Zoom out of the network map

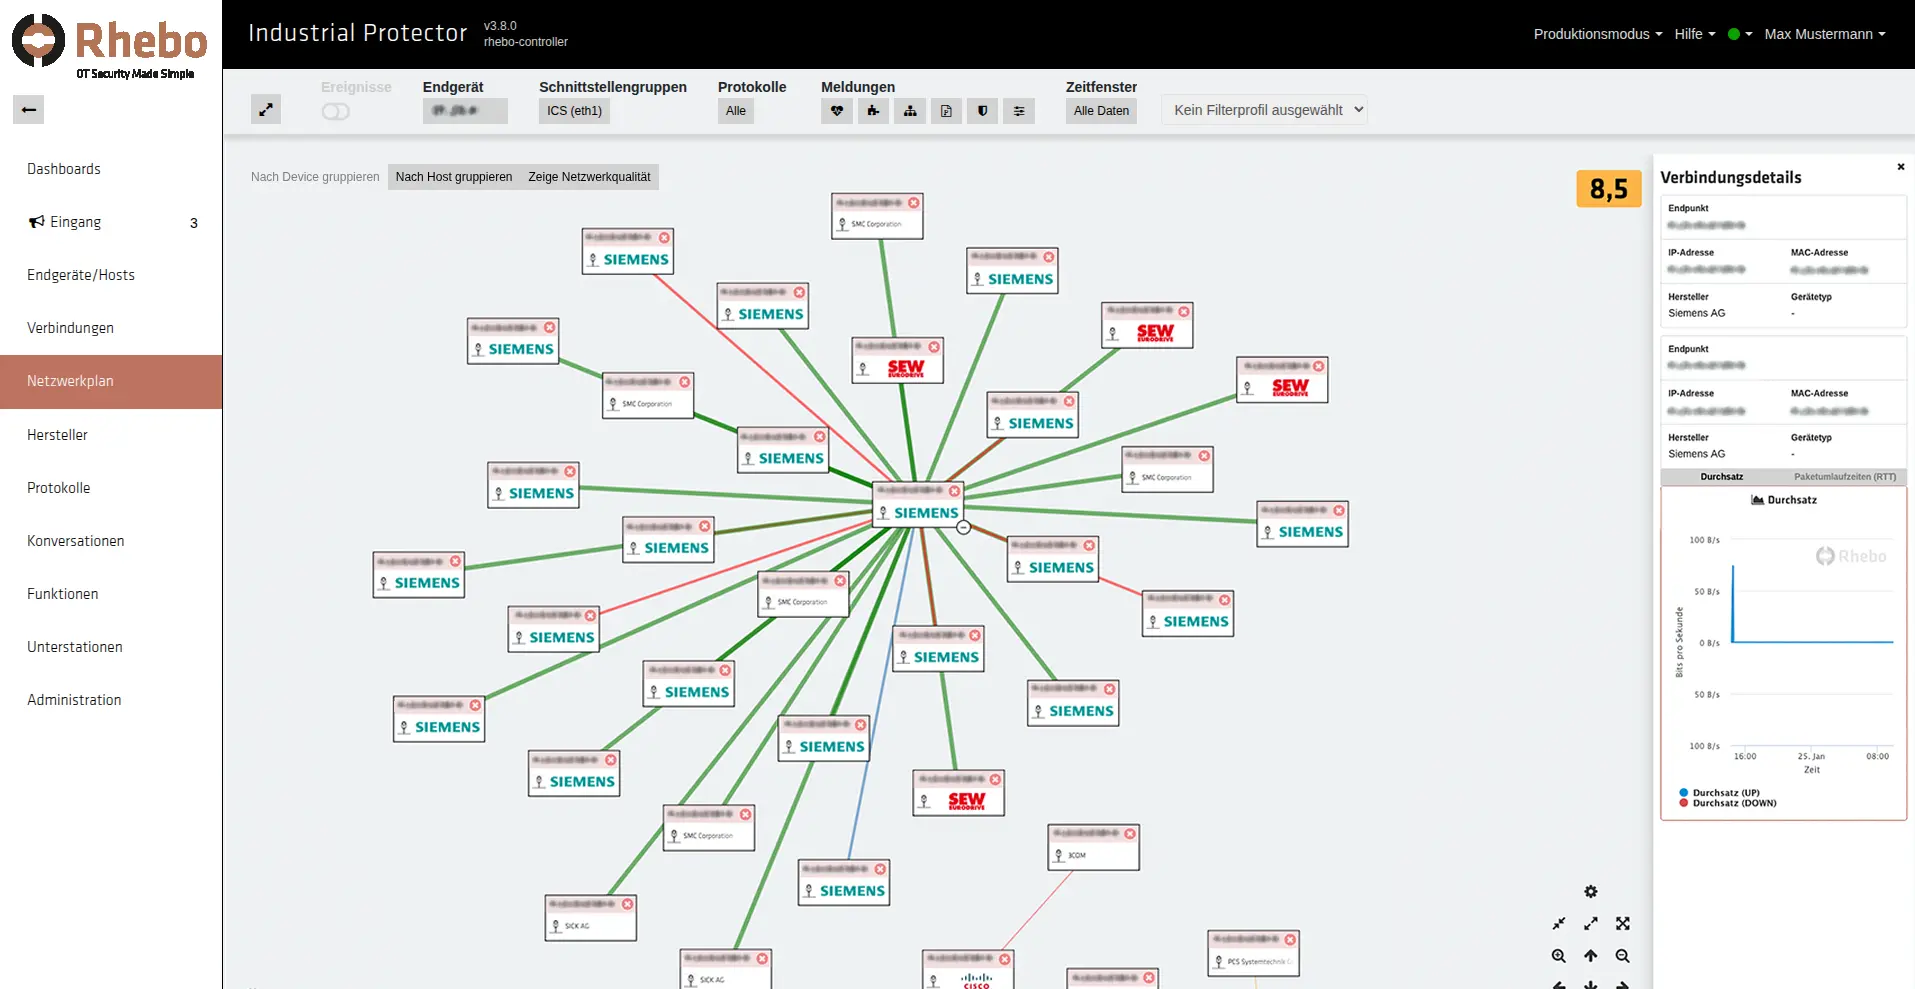tap(1623, 956)
